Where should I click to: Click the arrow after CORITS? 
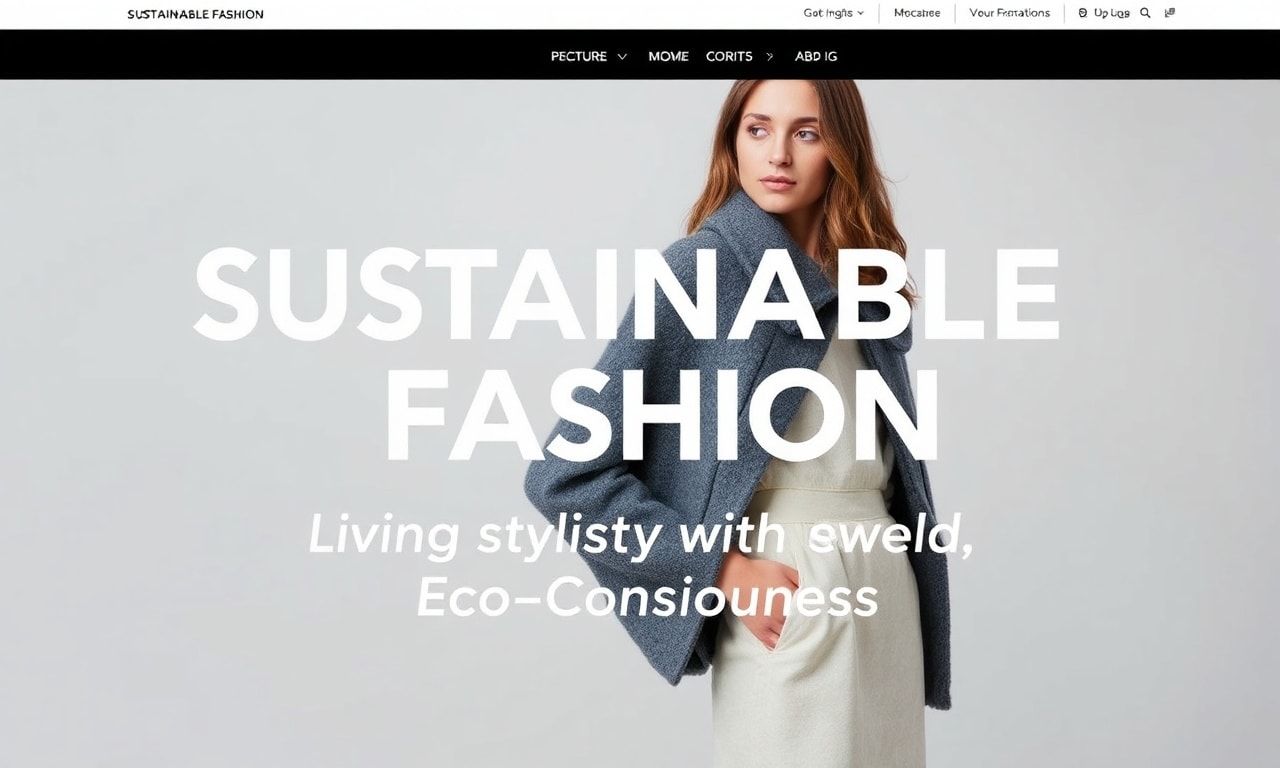(x=769, y=57)
